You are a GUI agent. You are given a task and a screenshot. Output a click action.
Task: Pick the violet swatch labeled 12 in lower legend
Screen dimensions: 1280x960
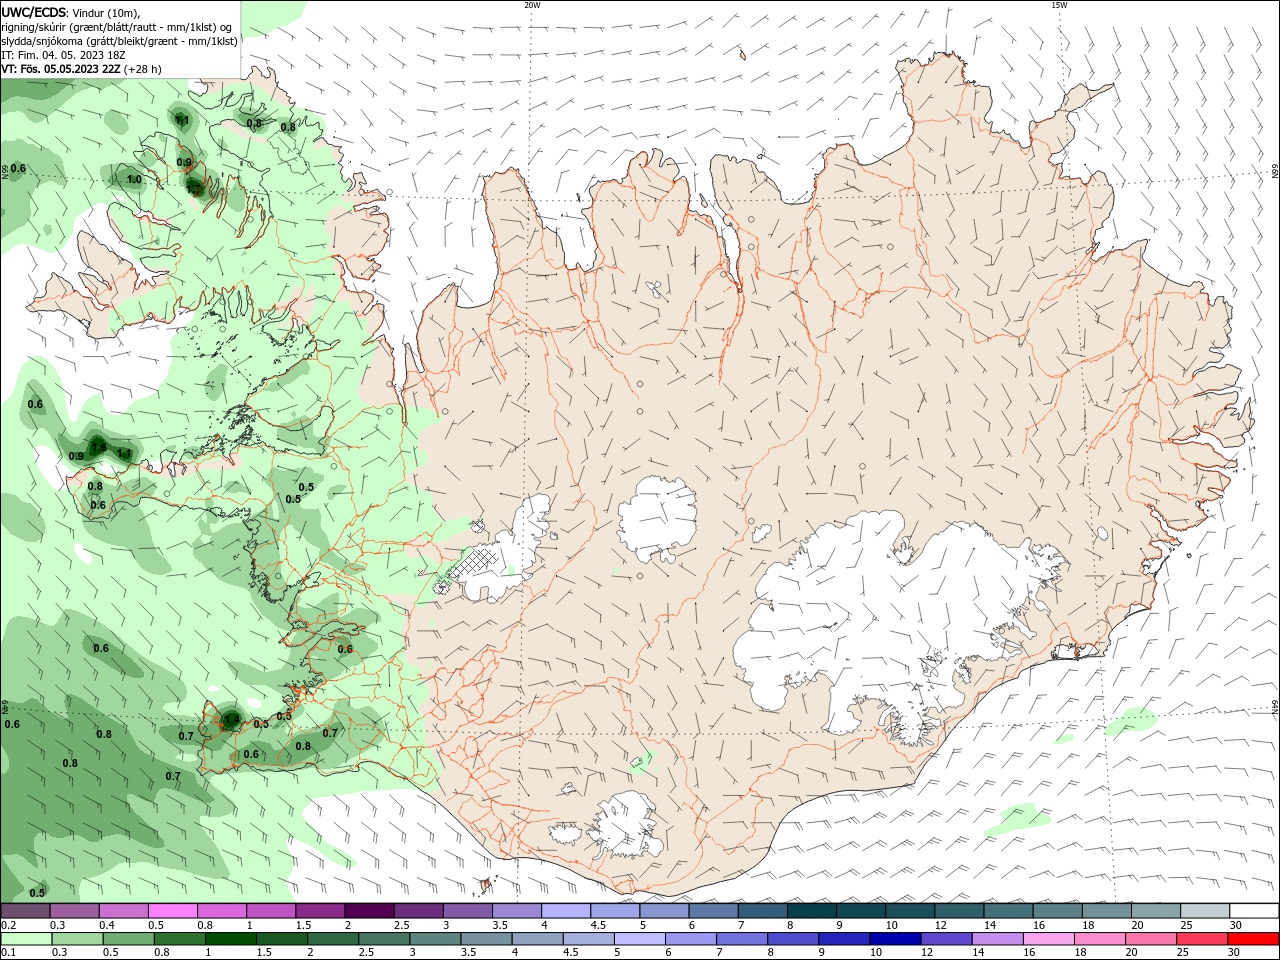point(945,939)
